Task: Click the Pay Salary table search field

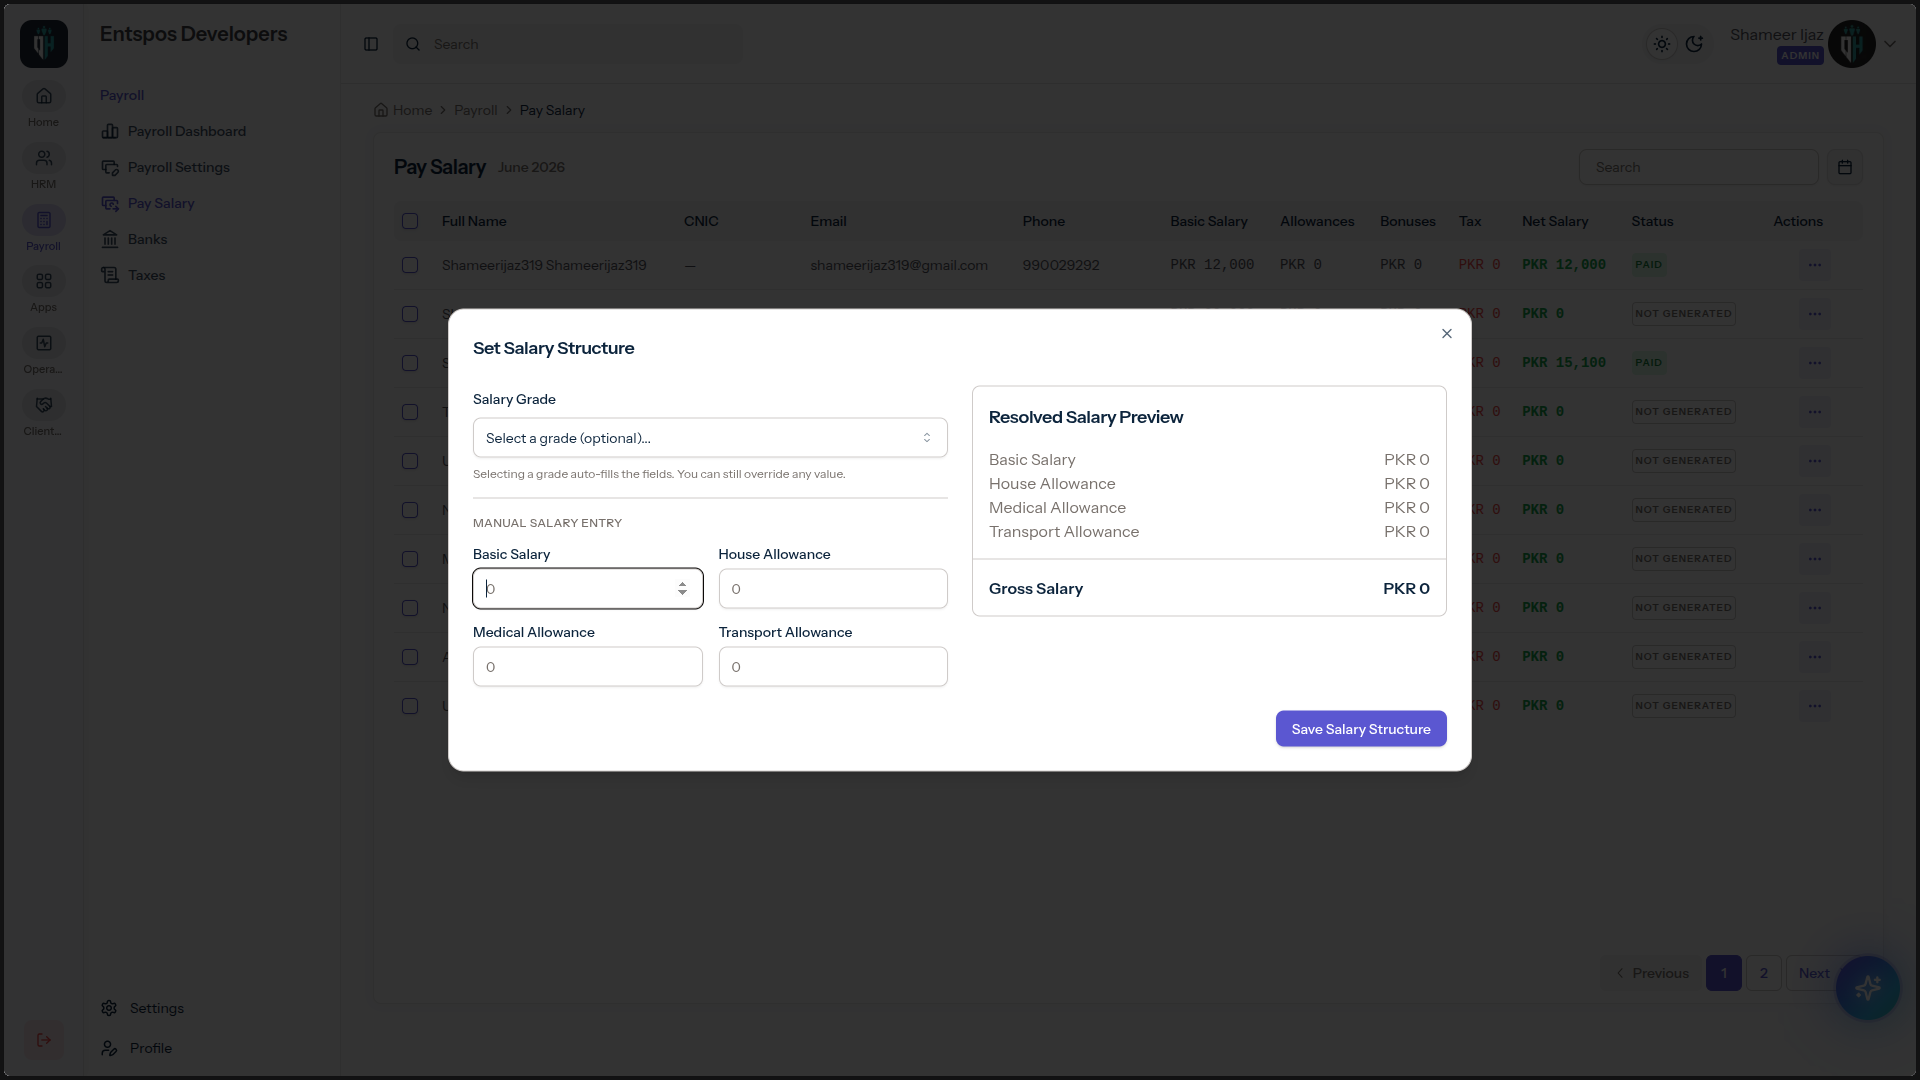Action: click(x=1698, y=167)
